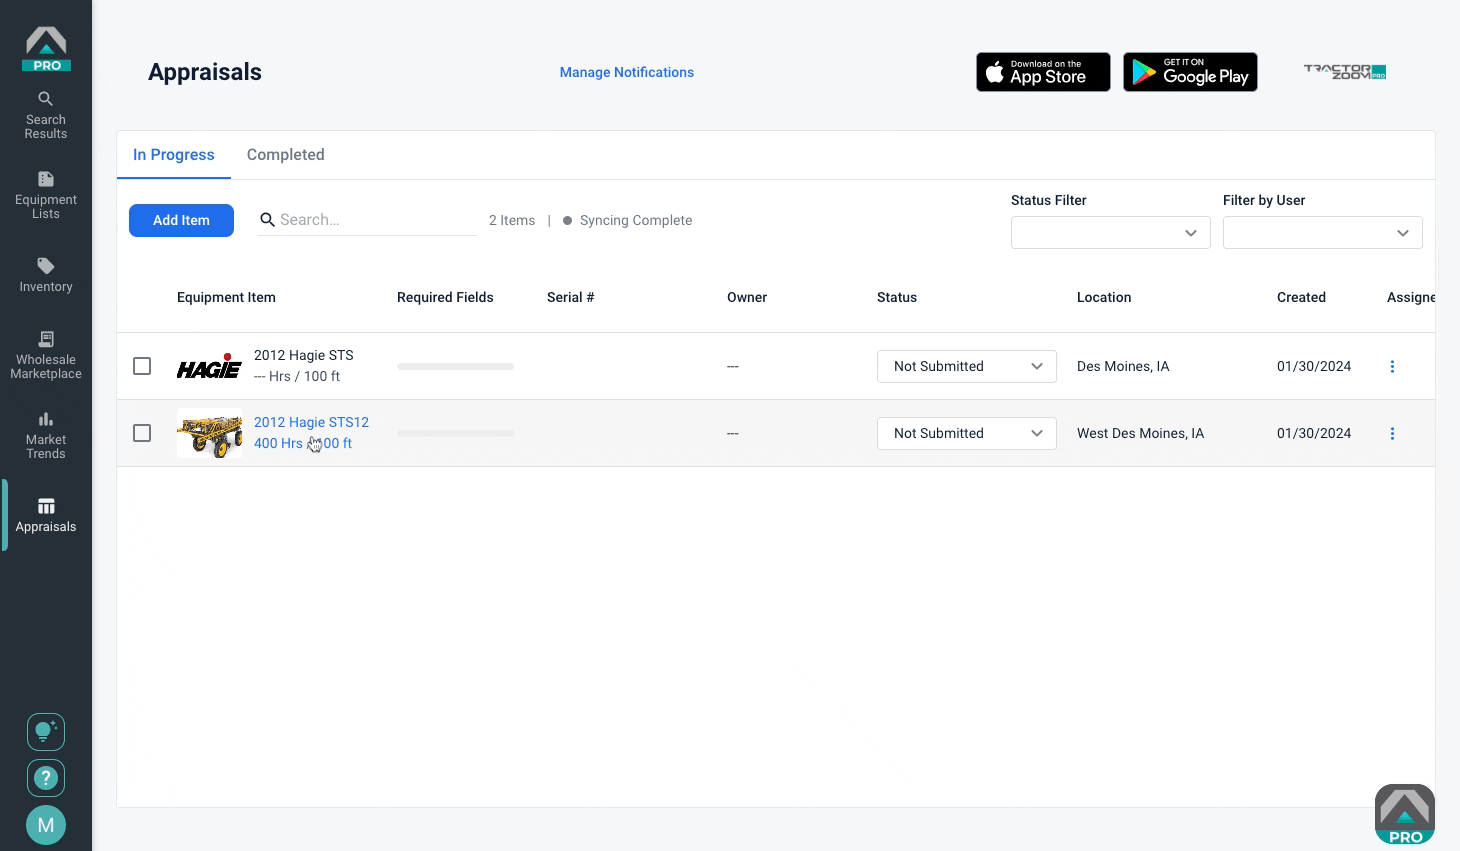Viewport: 1460px width, 851px height.
Task: Open the Hagie STS12 sprayer photo thumbnail
Action: coord(209,434)
